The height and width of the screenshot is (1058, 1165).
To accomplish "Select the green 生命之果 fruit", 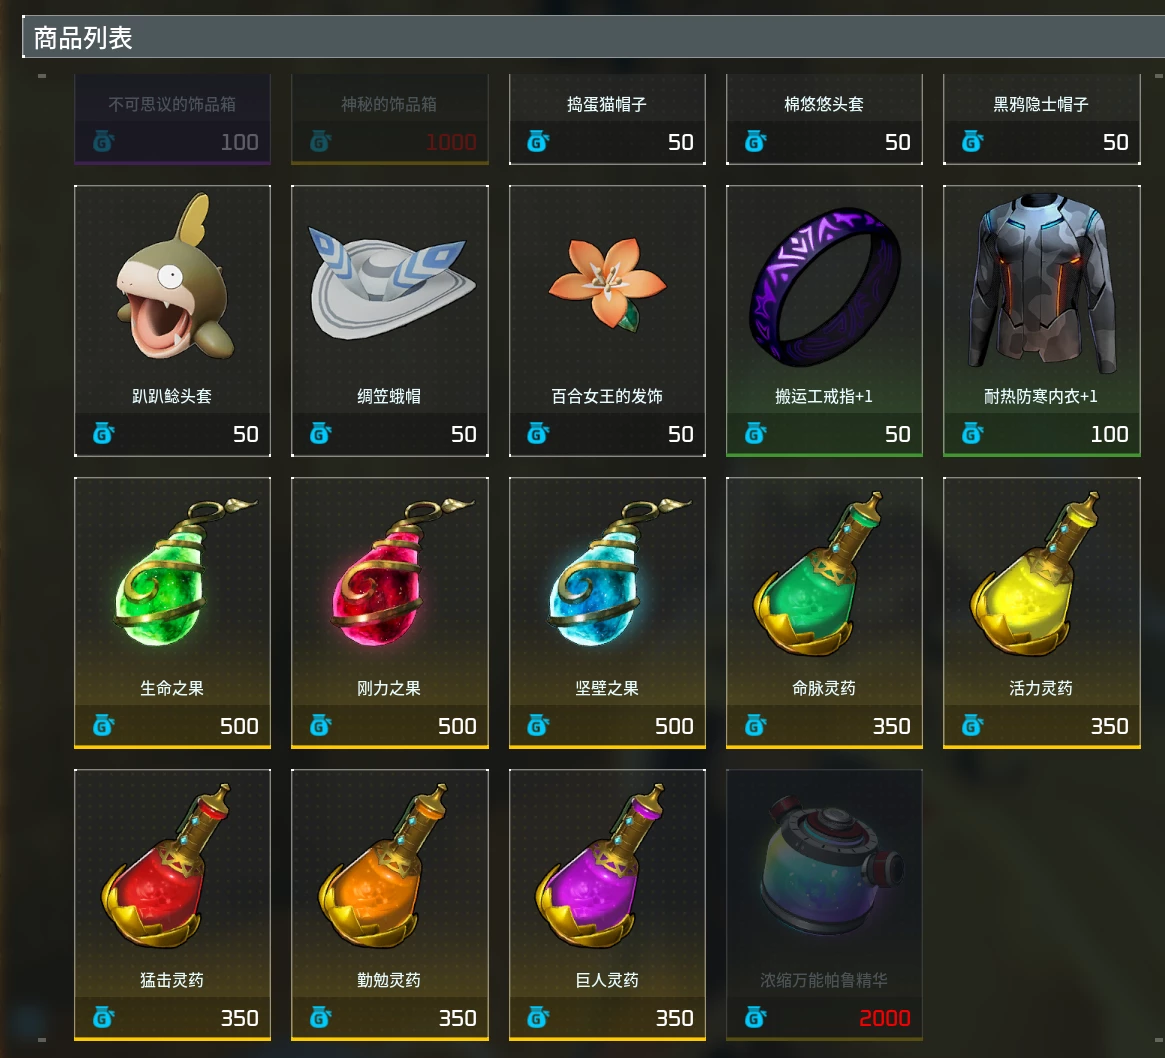I will (172, 612).
